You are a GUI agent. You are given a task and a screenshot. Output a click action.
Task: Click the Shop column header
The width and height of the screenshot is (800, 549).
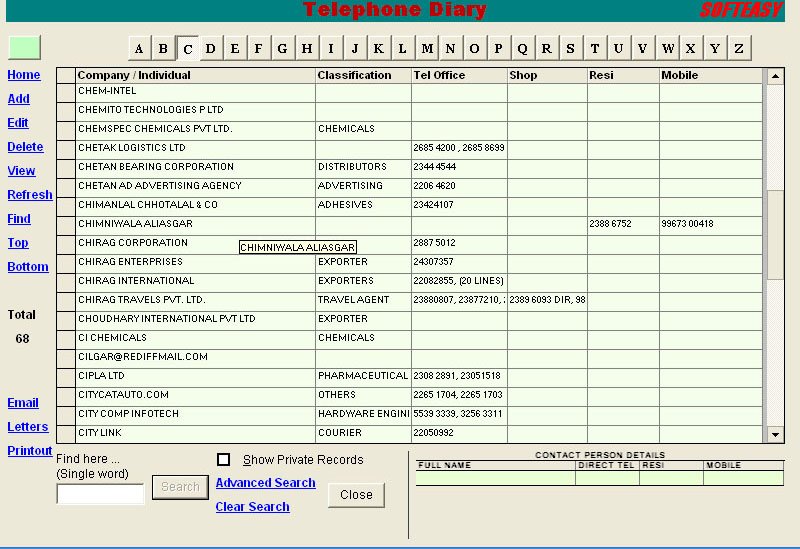(x=547, y=75)
